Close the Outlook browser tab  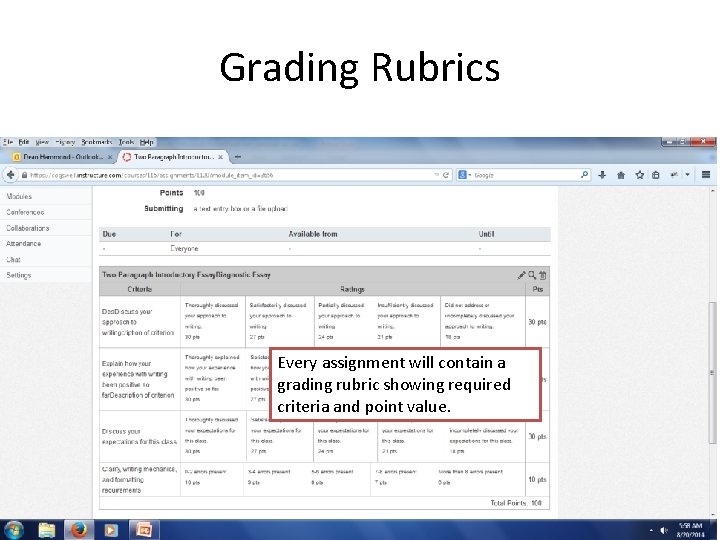point(110,157)
